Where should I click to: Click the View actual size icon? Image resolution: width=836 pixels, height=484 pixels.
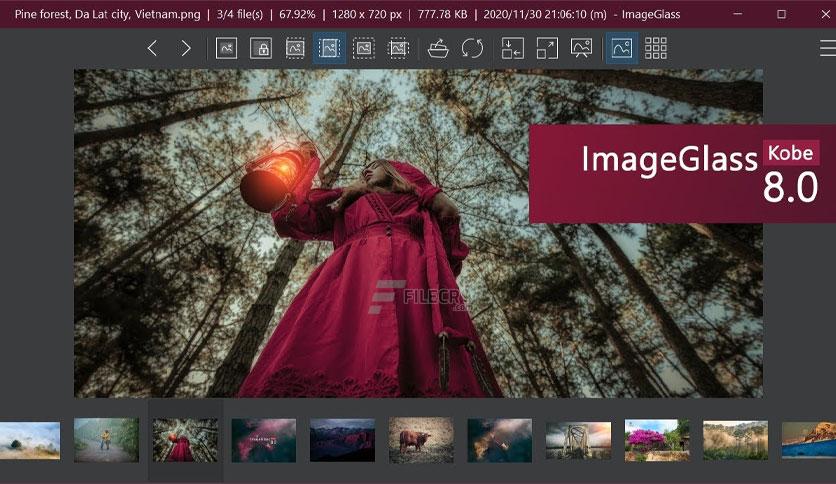click(x=227, y=49)
